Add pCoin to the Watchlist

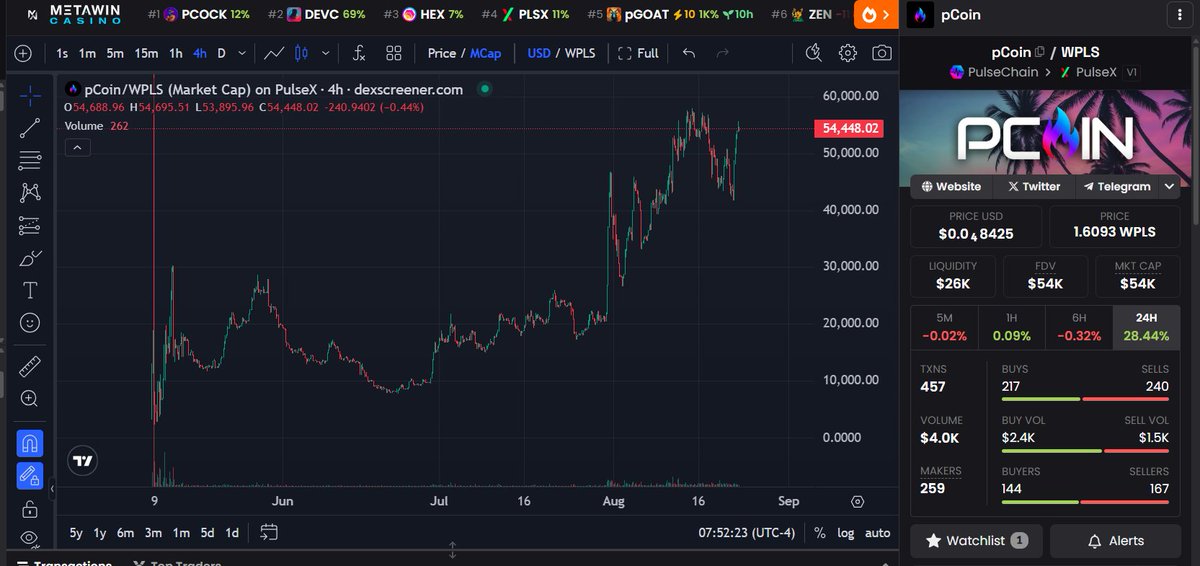(x=976, y=540)
